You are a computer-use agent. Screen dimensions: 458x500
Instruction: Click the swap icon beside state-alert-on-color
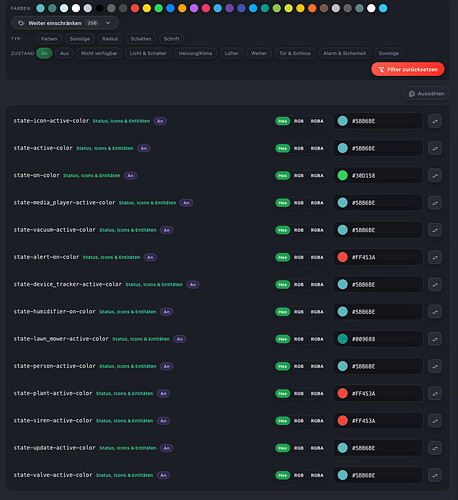point(435,257)
